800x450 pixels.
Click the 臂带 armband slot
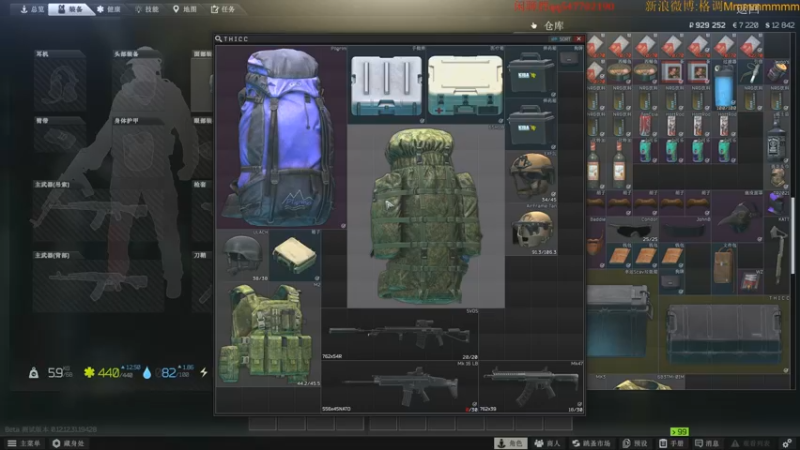(60, 135)
